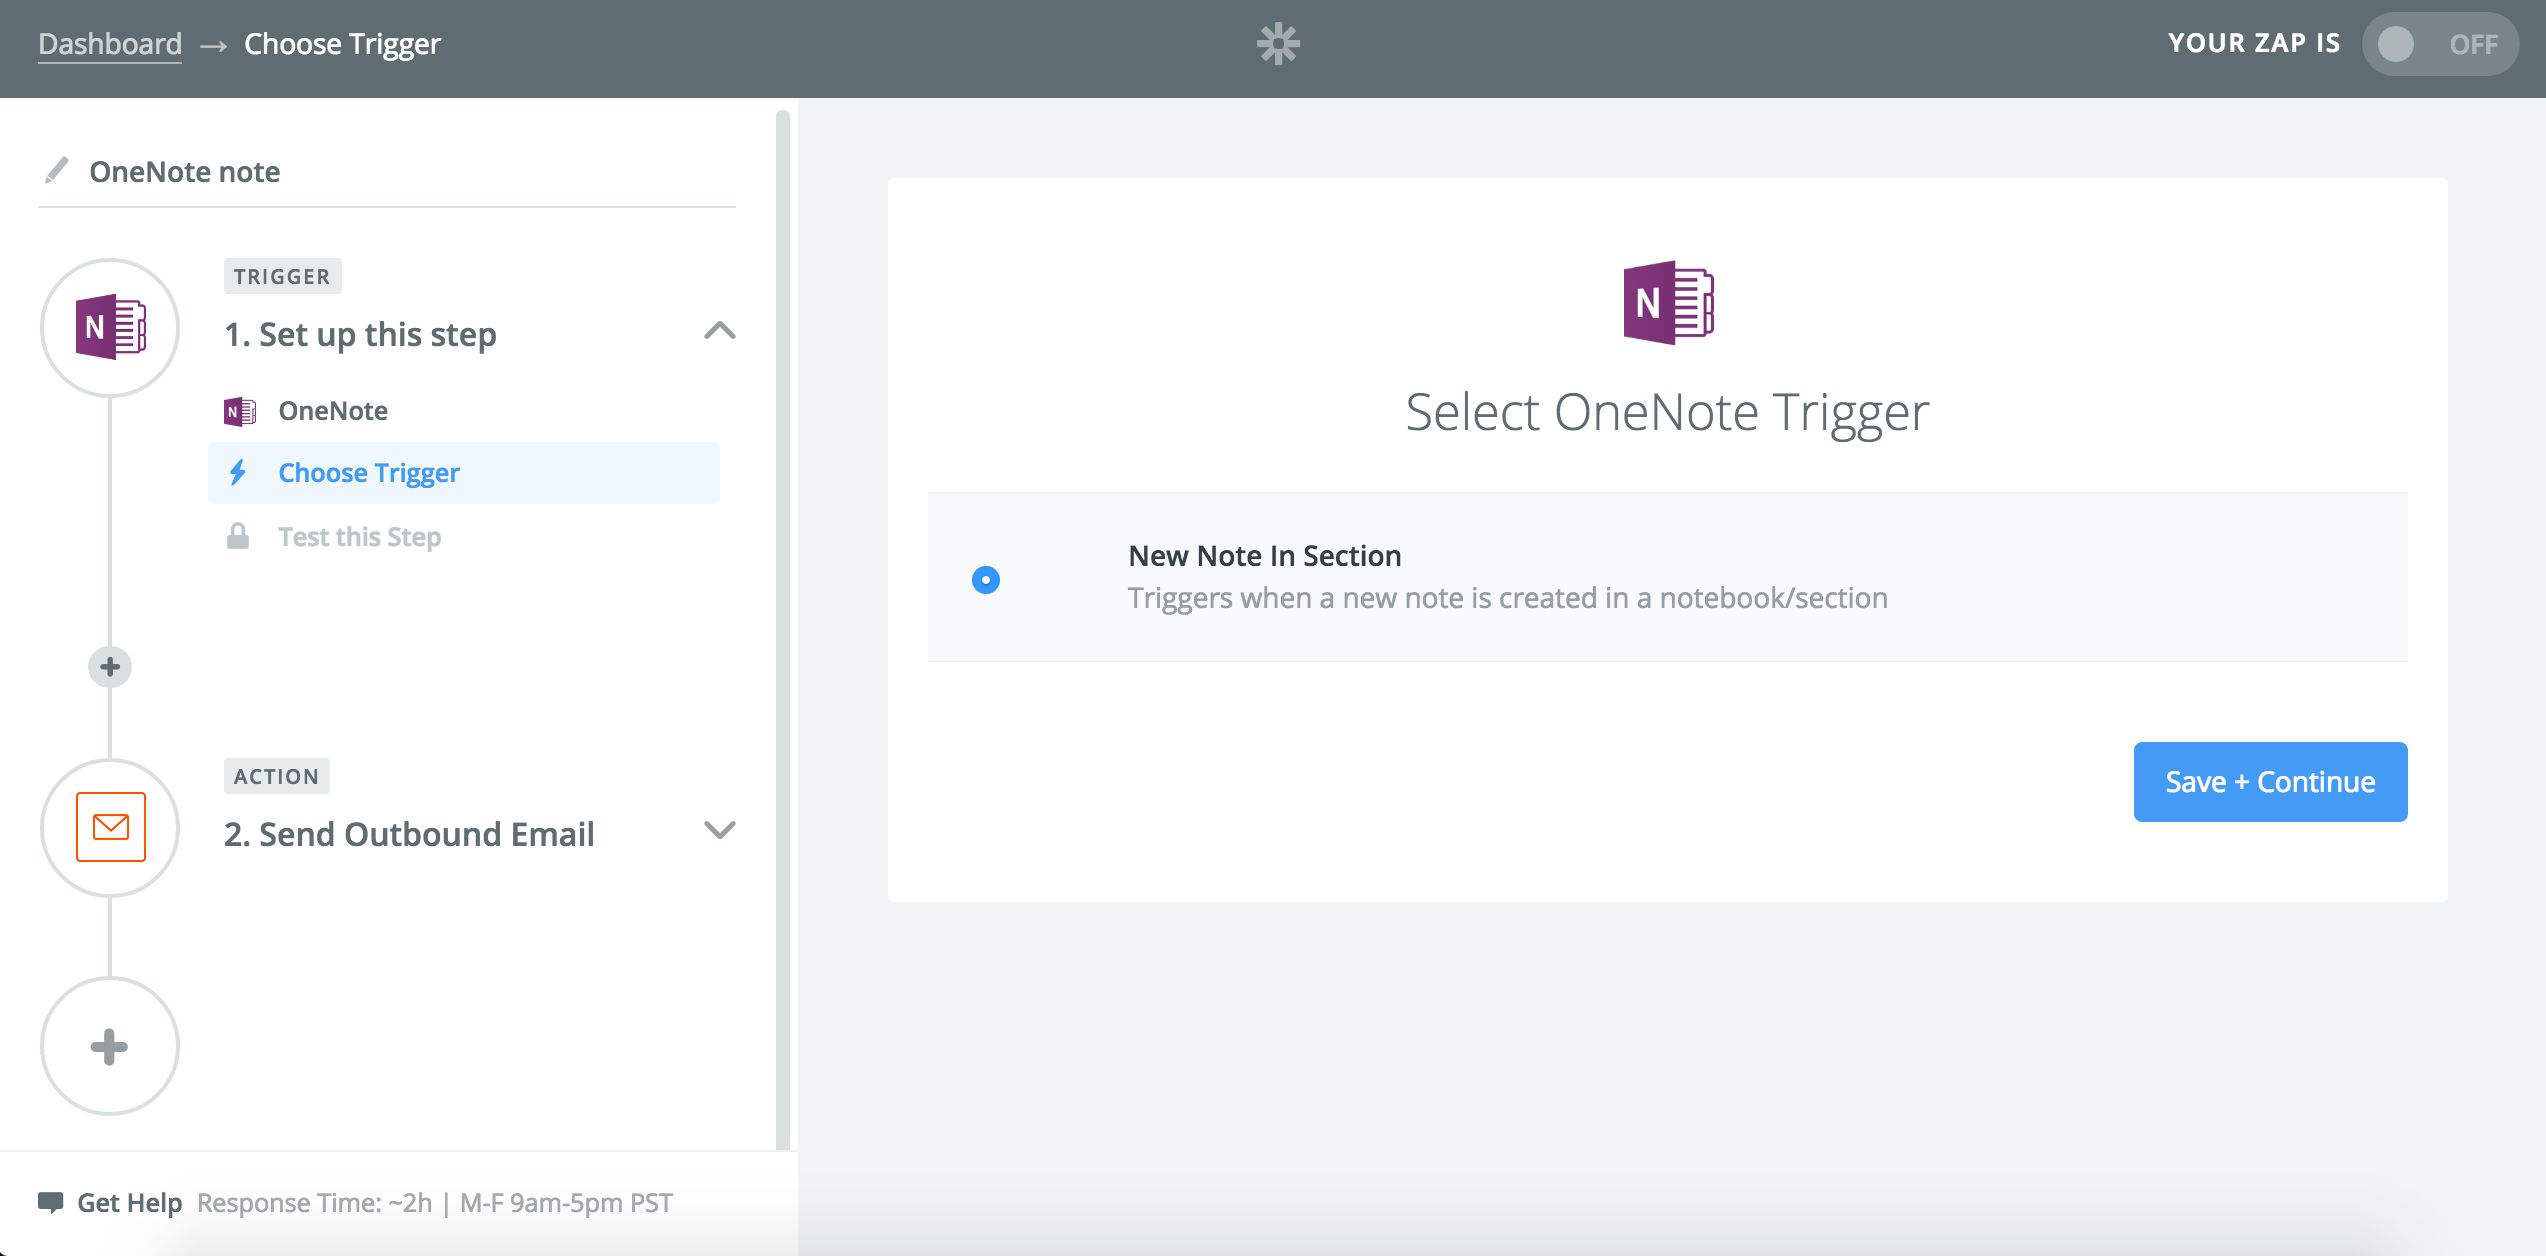2546x1256 pixels.
Task: Click the lock icon beside Test this Step
Action: click(238, 536)
